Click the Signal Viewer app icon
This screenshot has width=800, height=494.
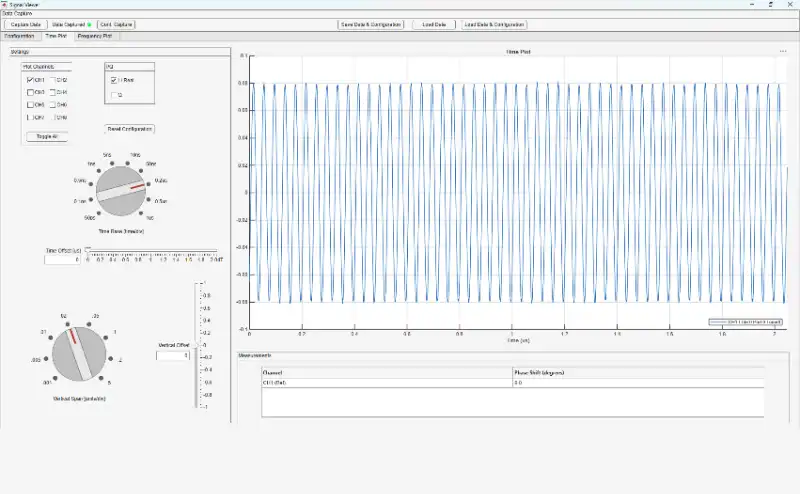pos(5,4)
